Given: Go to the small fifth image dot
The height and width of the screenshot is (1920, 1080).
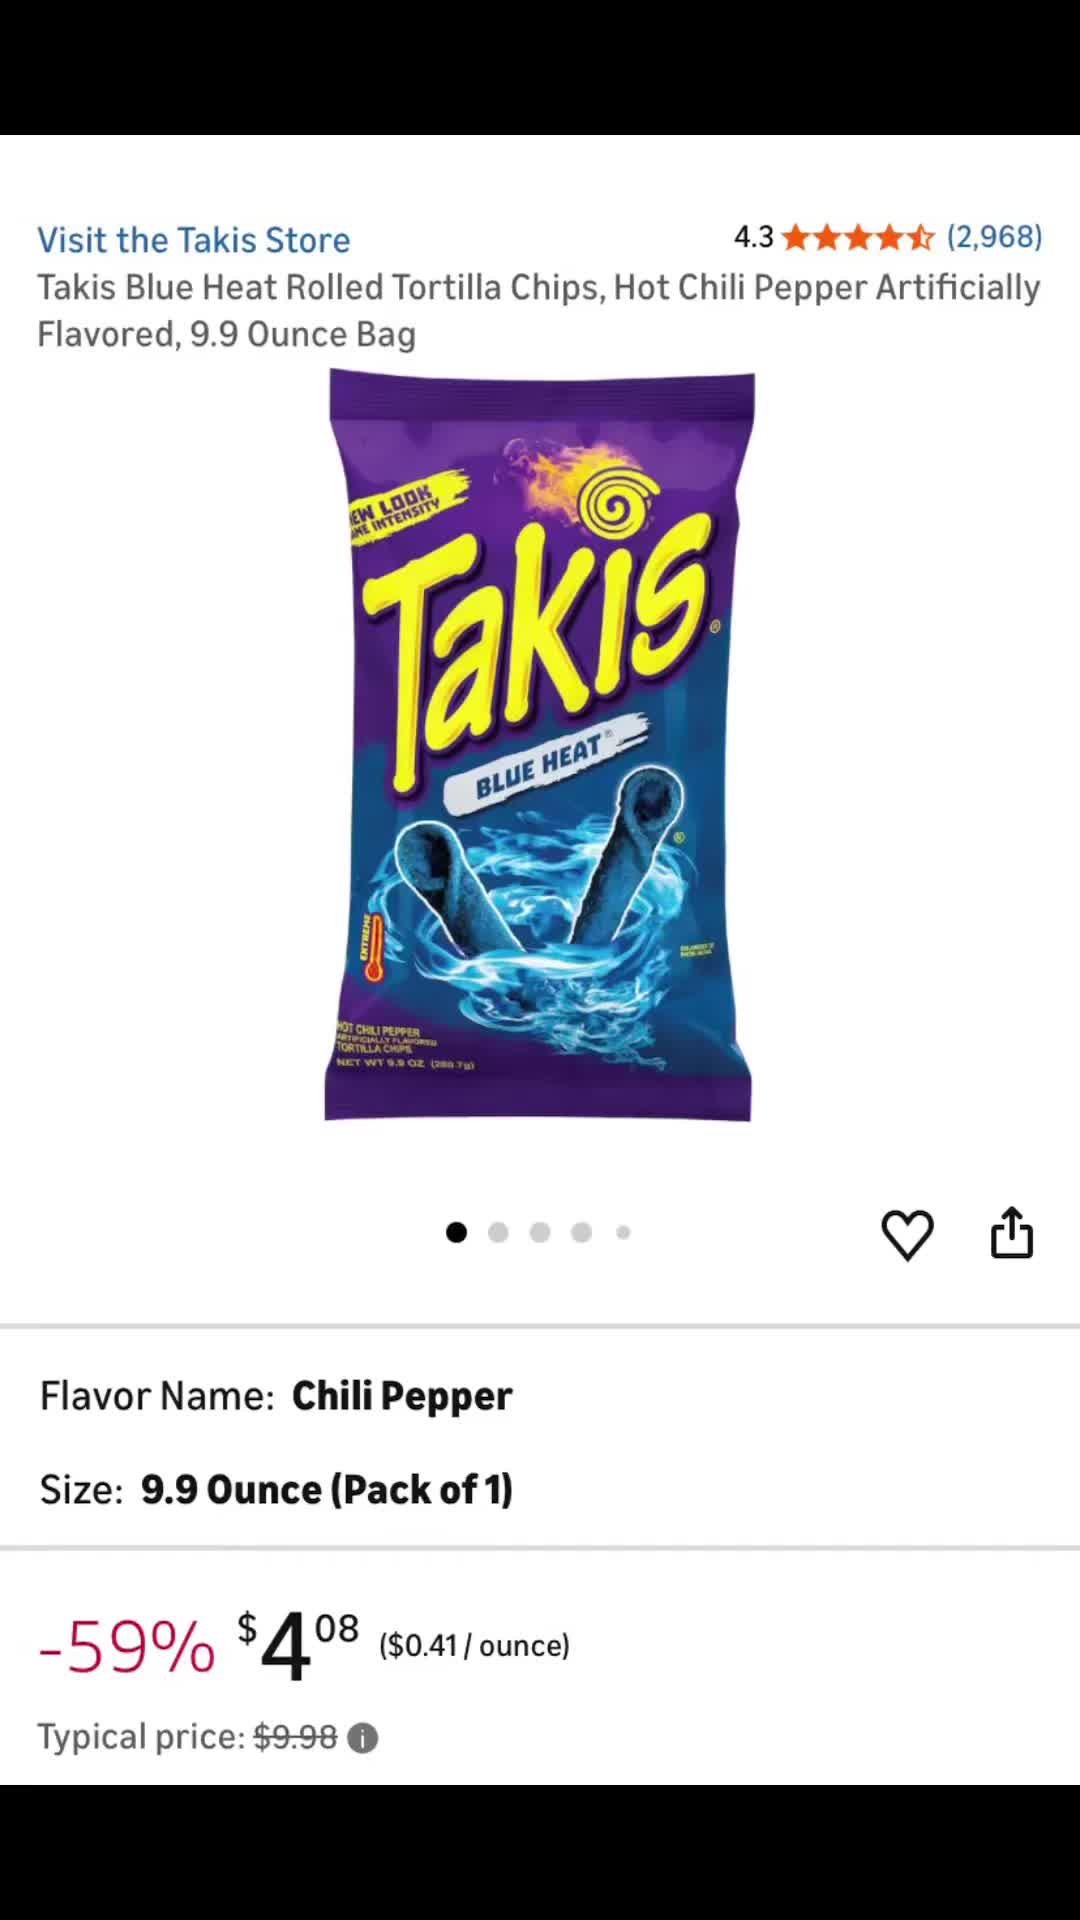Looking at the screenshot, I should [x=623, y=1232].
